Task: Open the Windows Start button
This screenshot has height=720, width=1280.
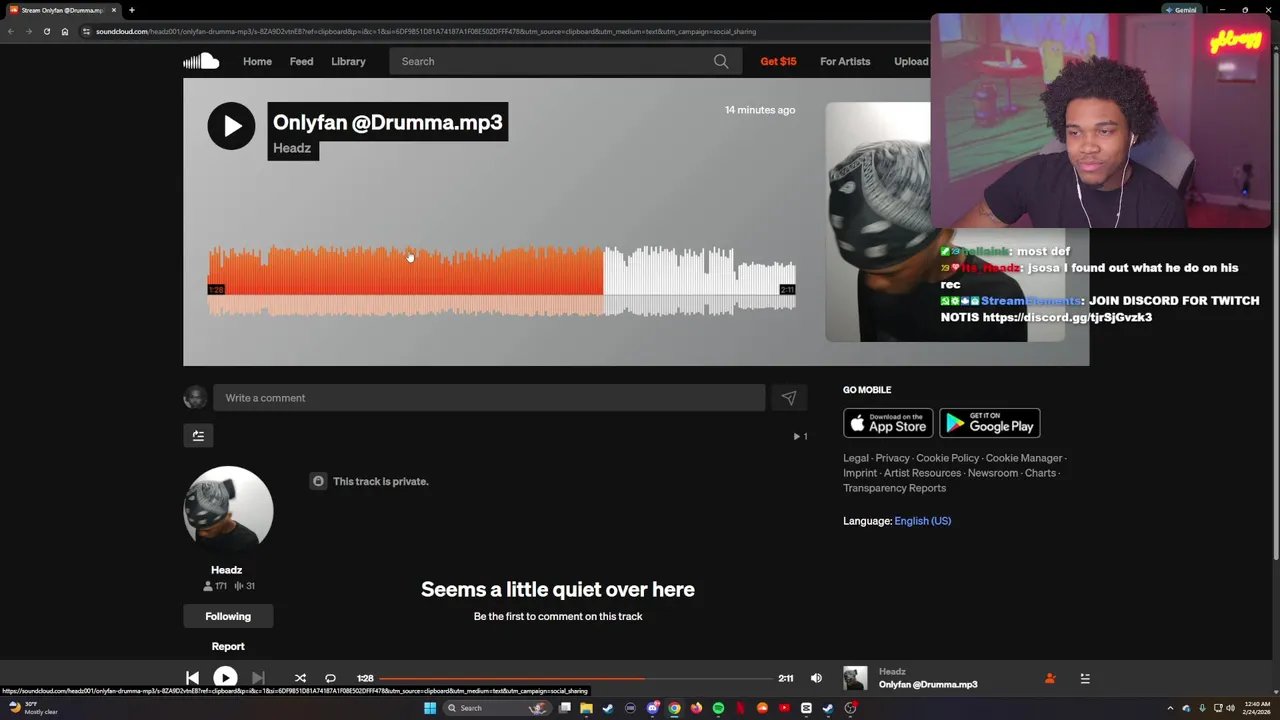Action: coord(430,708)
